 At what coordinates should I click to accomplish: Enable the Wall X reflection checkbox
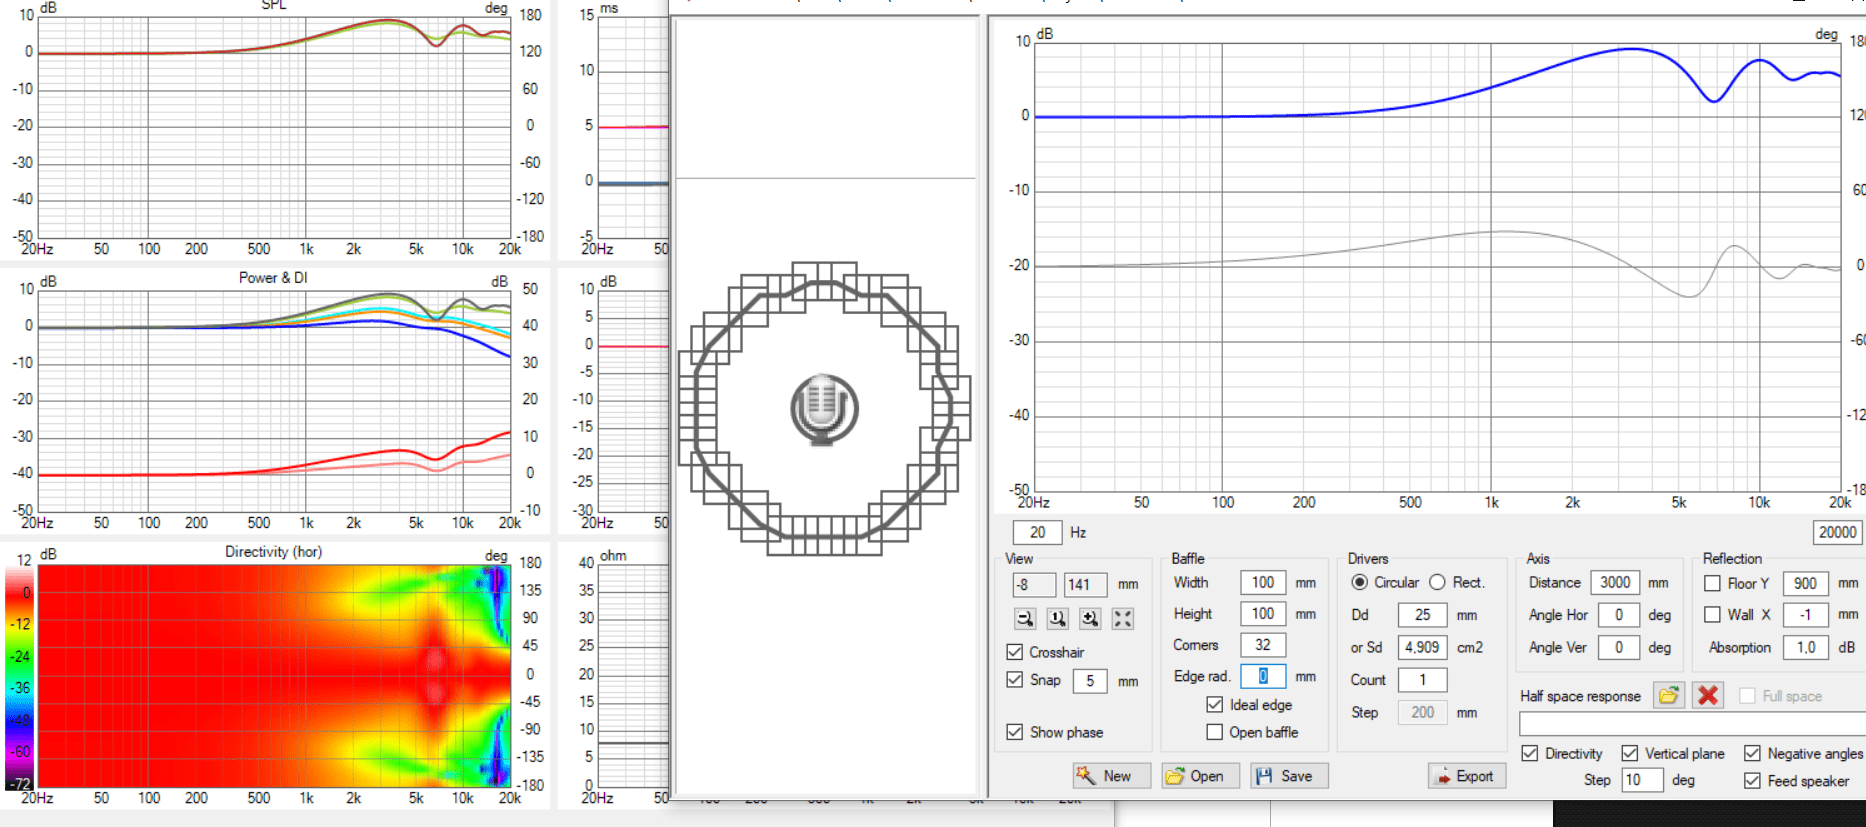pos(1712,615)
